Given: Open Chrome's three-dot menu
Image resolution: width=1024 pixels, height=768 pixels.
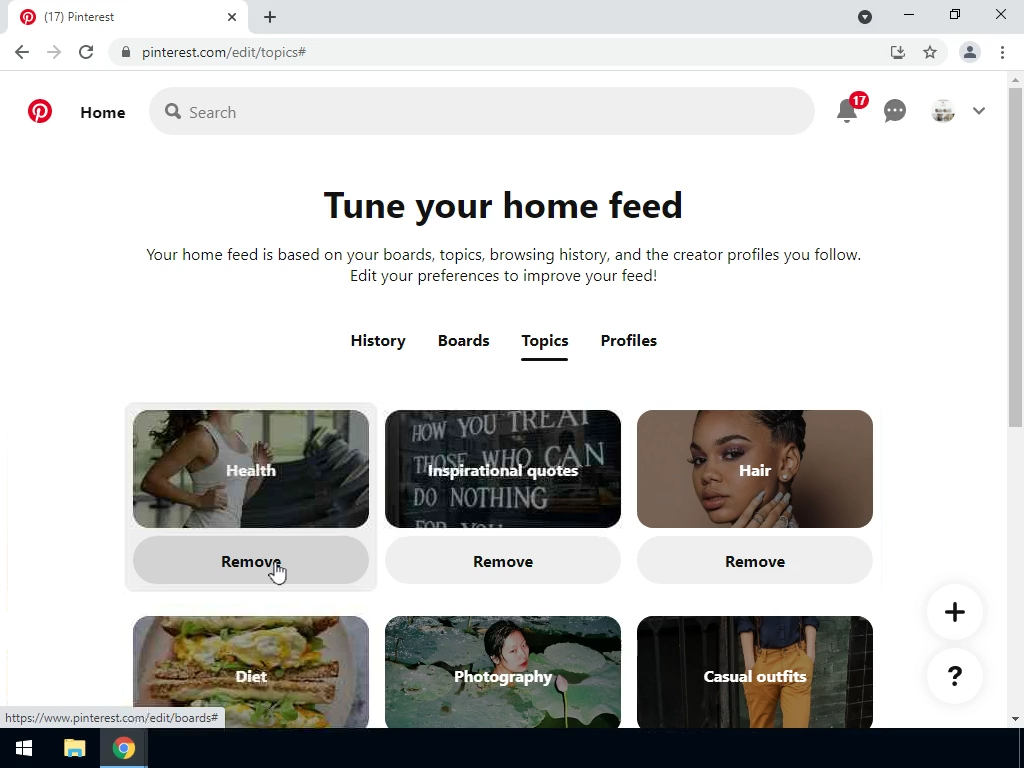Looking at the screenshot, I should click(x=1002, y=52).
